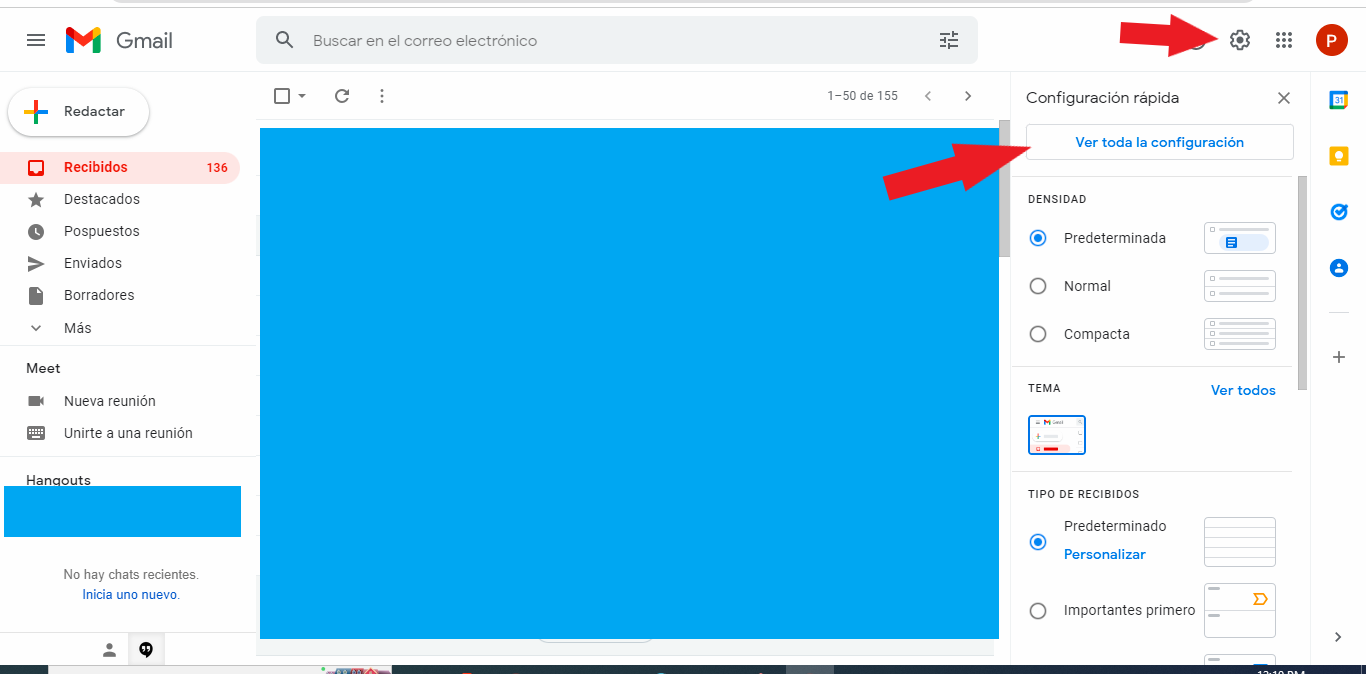This screenshot has height=674, width=1366.
Task: Click the Gmail logo
Action: point(119,40)
